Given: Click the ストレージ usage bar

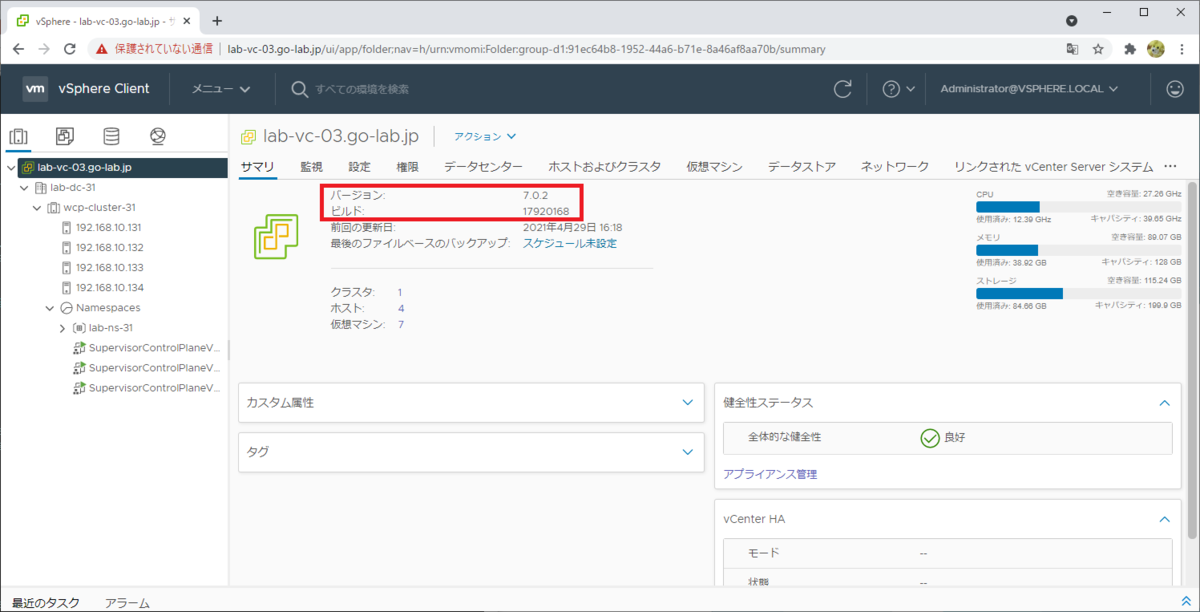Looking at the screenshot, I should point(1078,294).
